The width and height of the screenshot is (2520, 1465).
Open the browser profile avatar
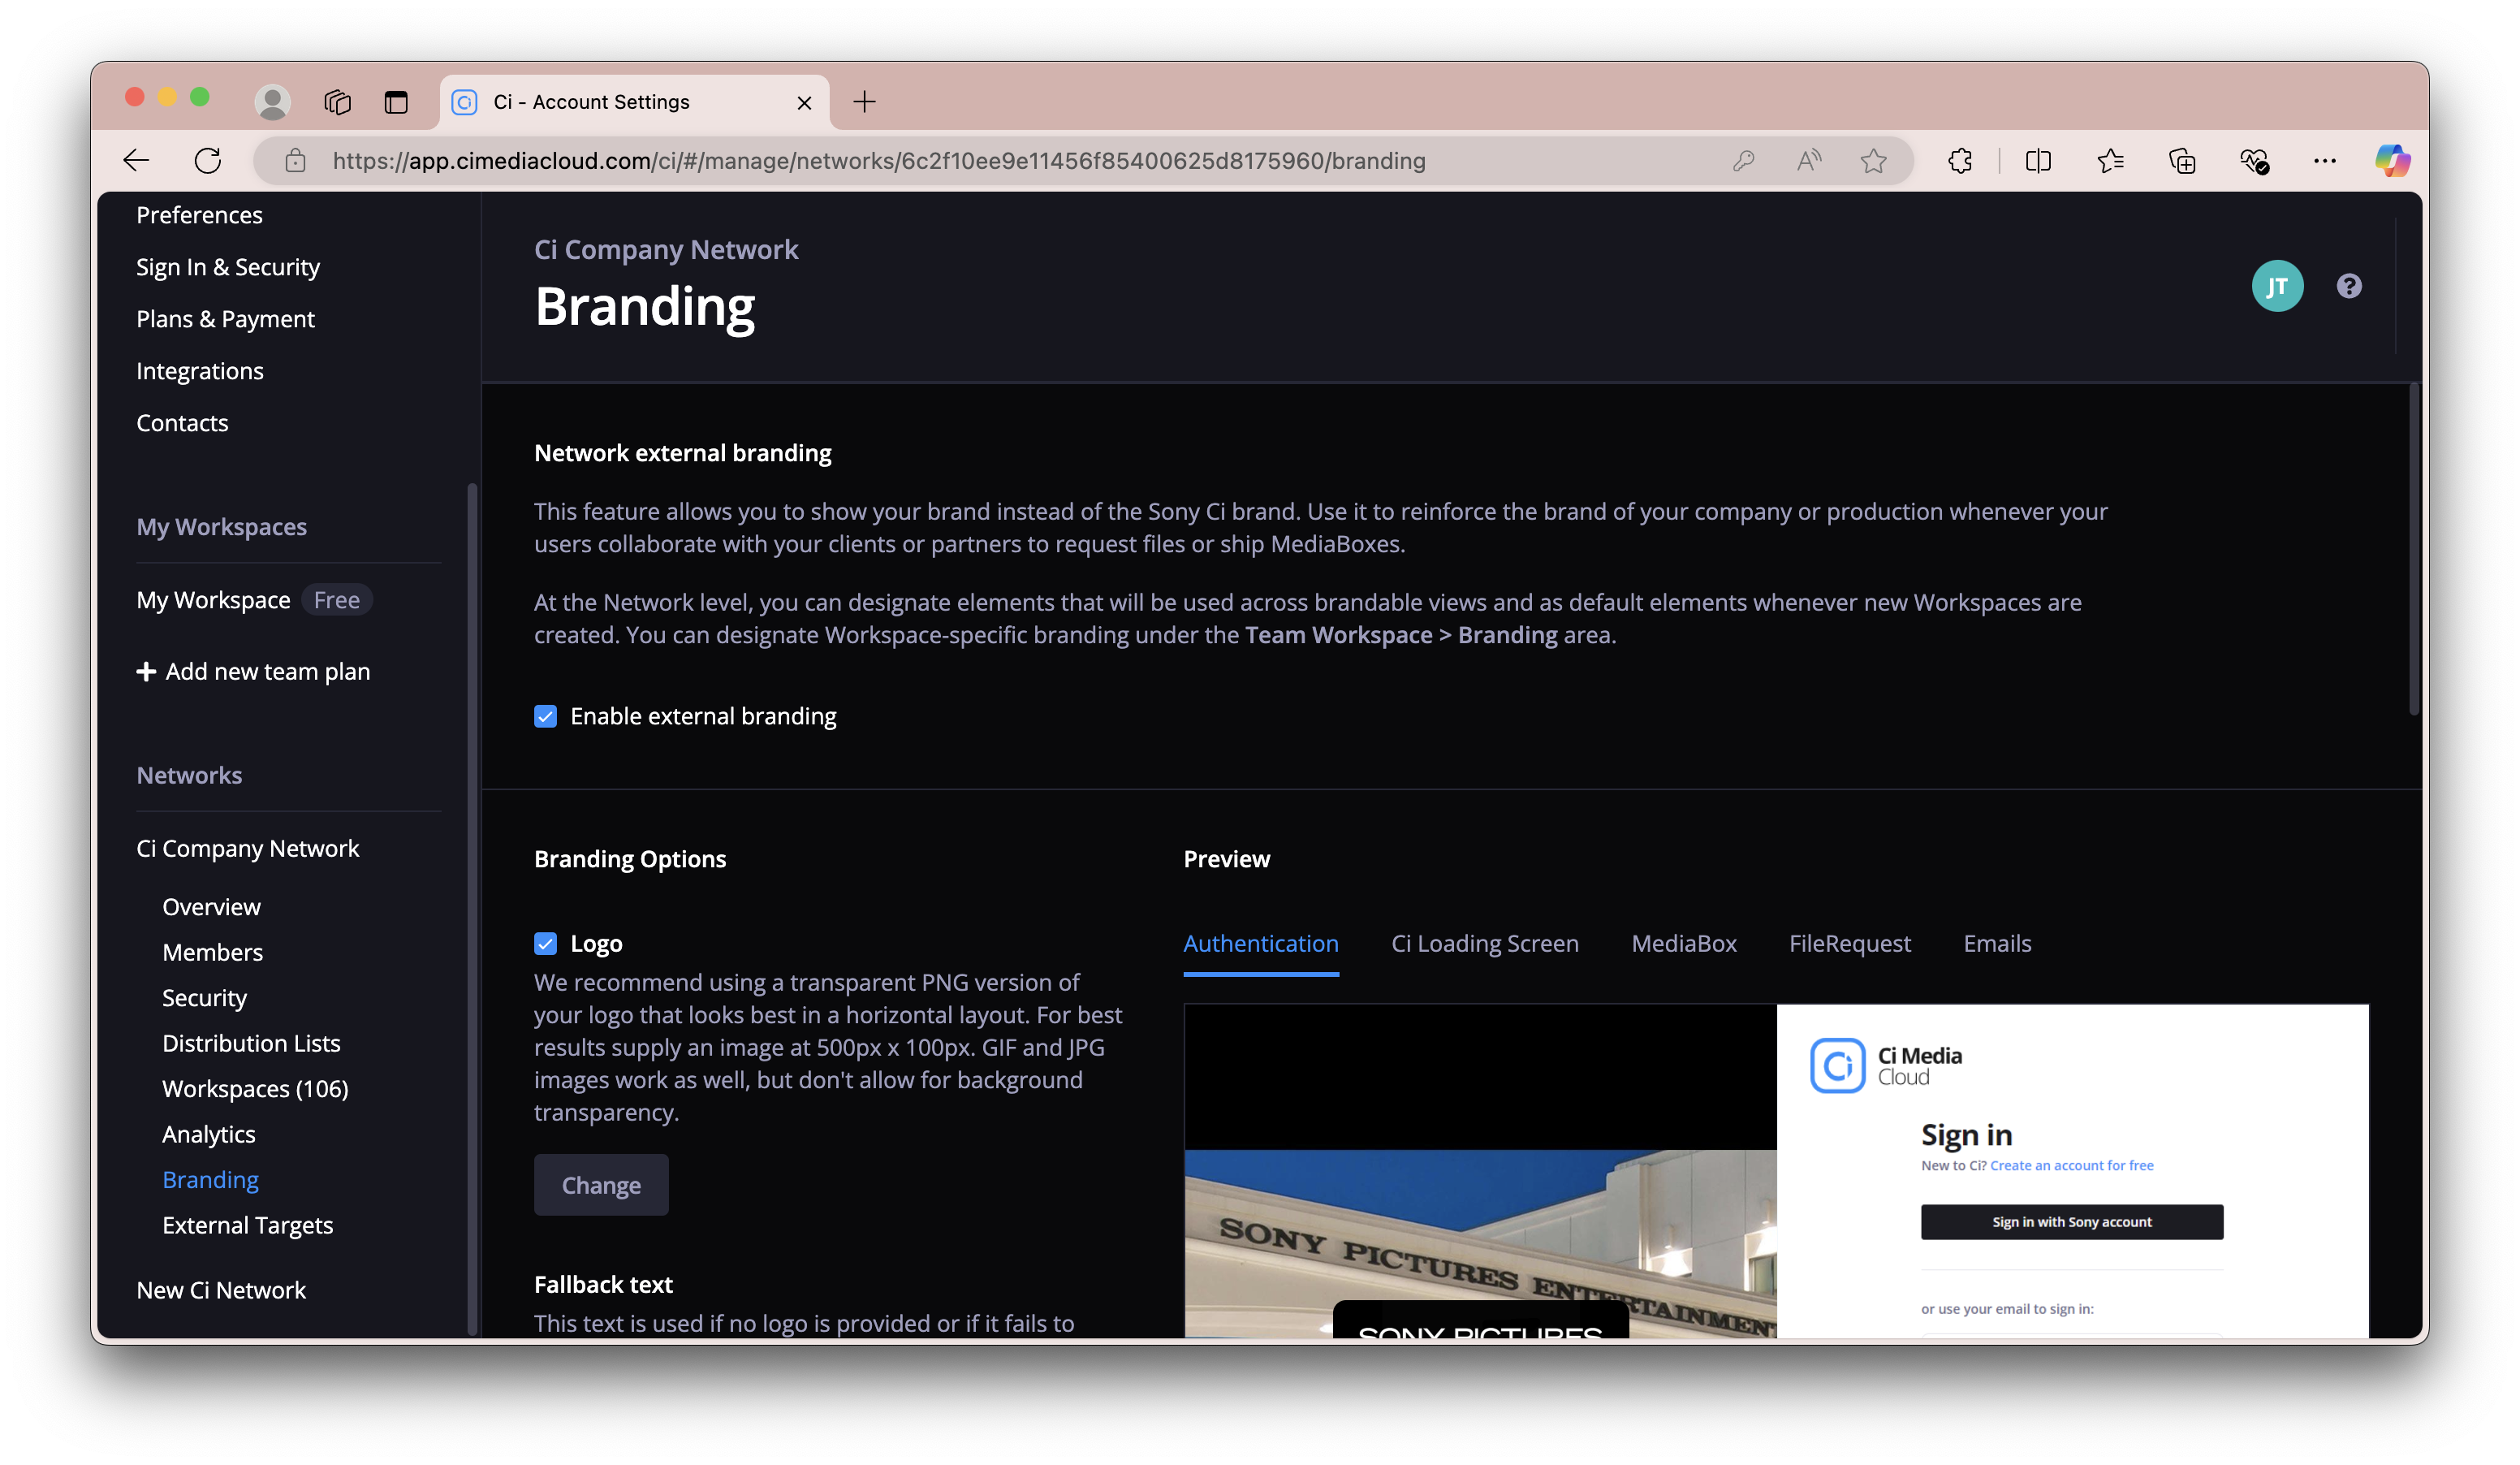(x=272, y=101)
